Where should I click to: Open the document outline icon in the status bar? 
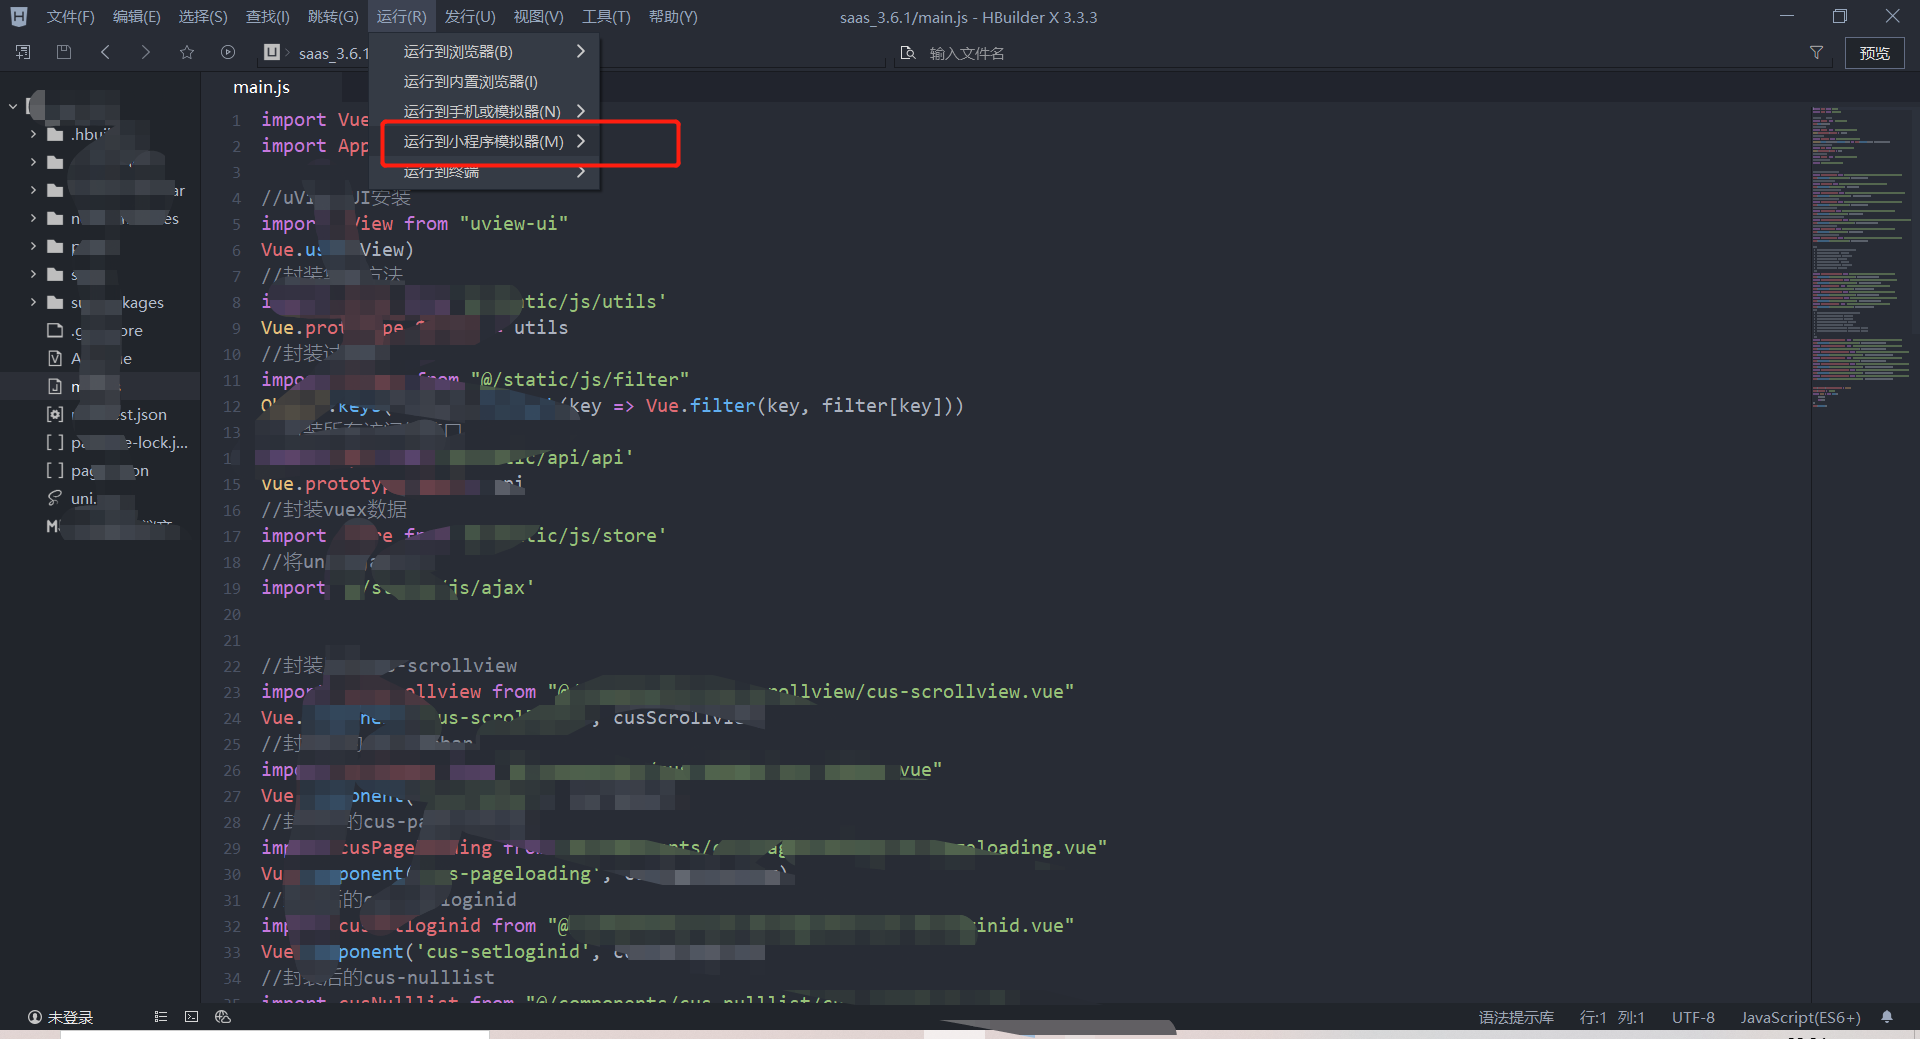160,1017
